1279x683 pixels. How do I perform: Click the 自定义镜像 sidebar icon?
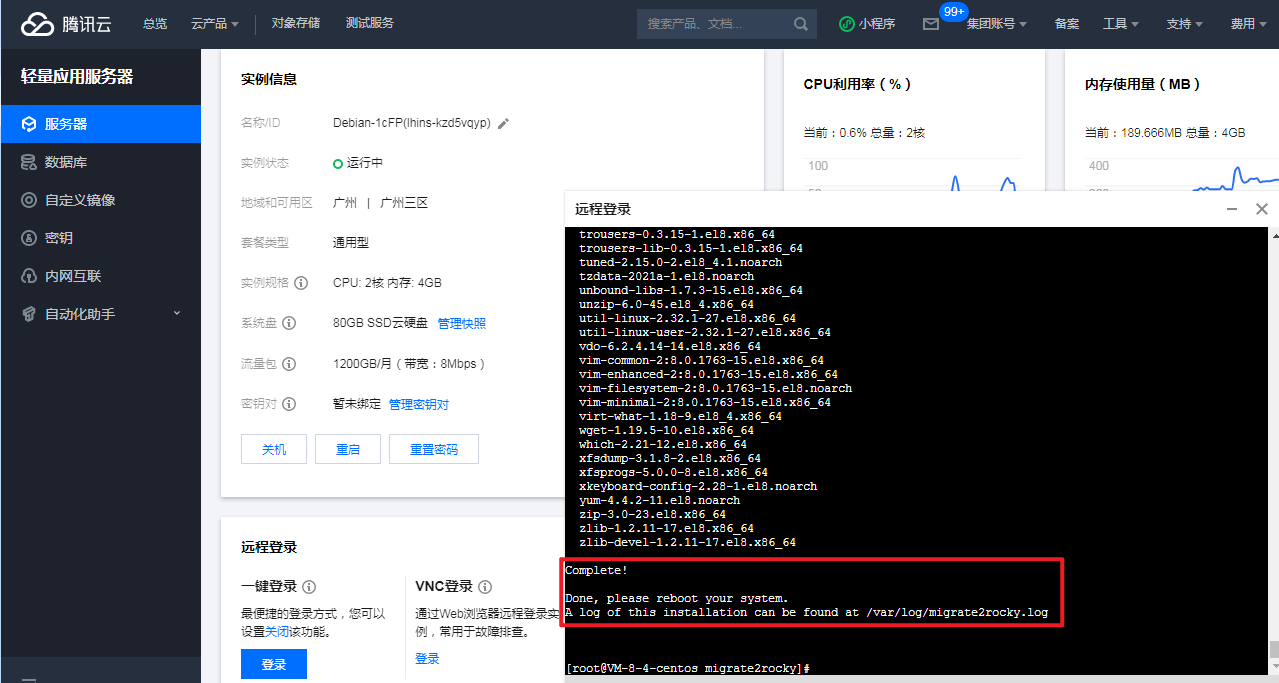click(x=29, y=200)
